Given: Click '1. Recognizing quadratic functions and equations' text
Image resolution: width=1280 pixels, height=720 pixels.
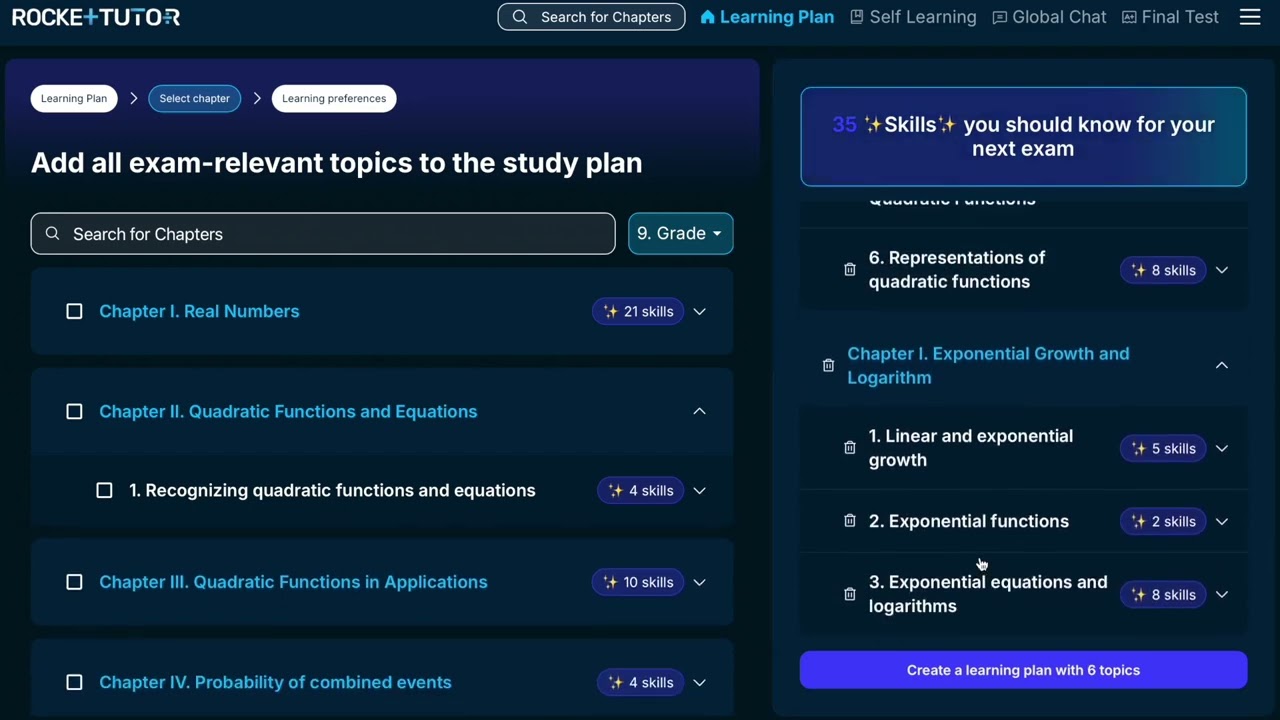Looking at the screenshot, I should click(332, 491).
